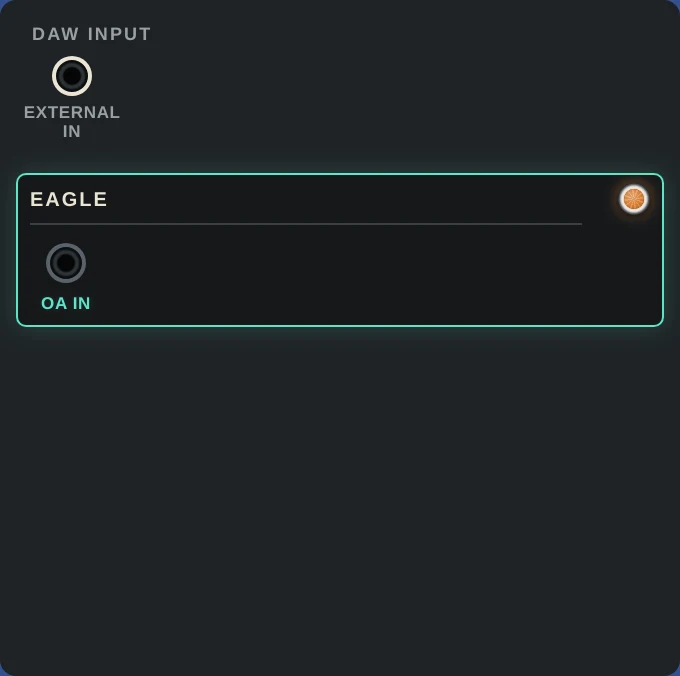Screen dimensions: 680x676
Task: Select the Eagle module panel body
Action: [x=340, y=250]
